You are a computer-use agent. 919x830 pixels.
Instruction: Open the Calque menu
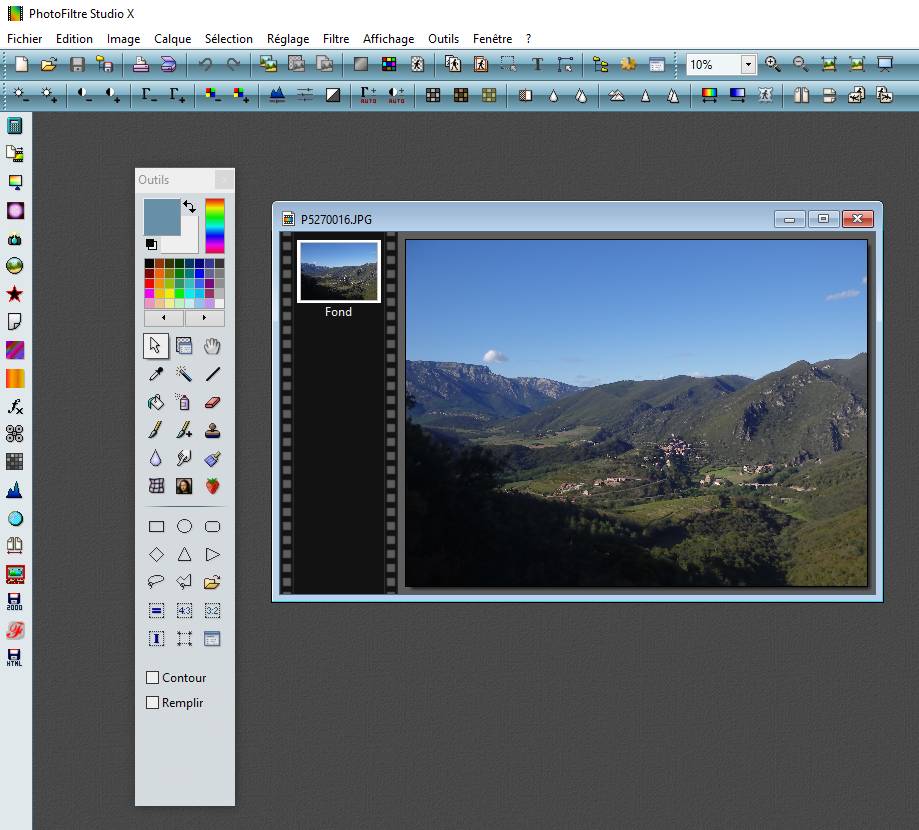click(172, 39)
